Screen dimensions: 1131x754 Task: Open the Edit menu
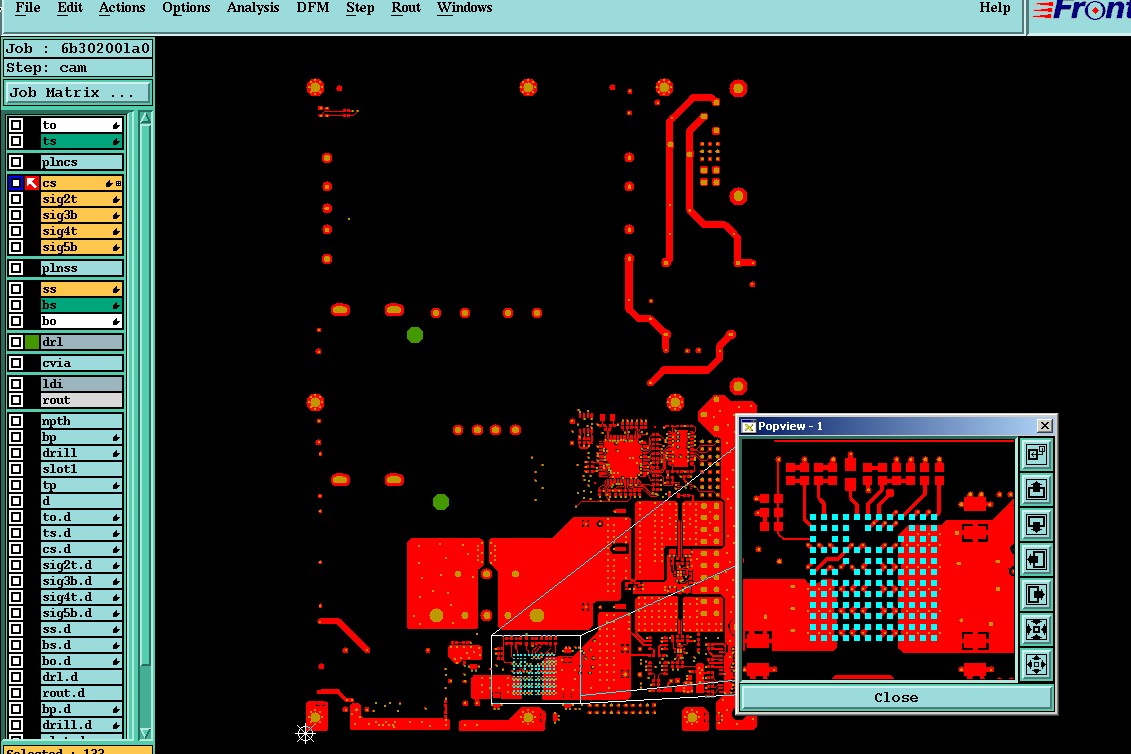[x=70, y=8]
